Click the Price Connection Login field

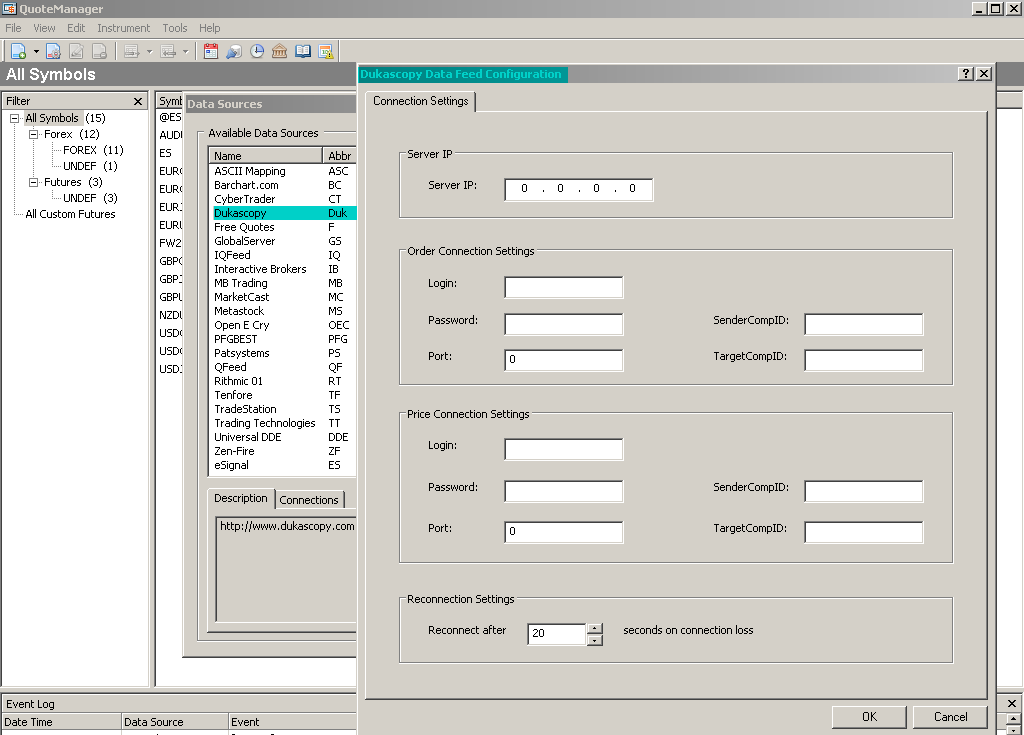(564, 449)
